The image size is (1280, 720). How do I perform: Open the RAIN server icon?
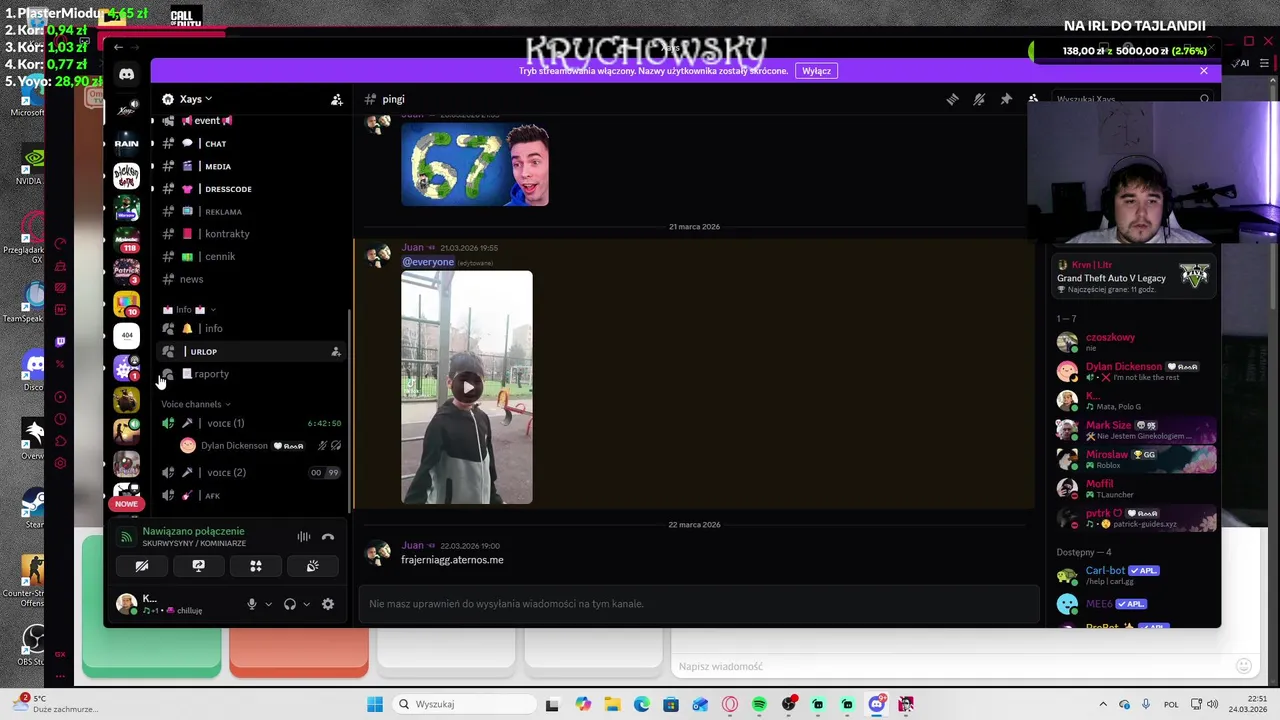126,143
